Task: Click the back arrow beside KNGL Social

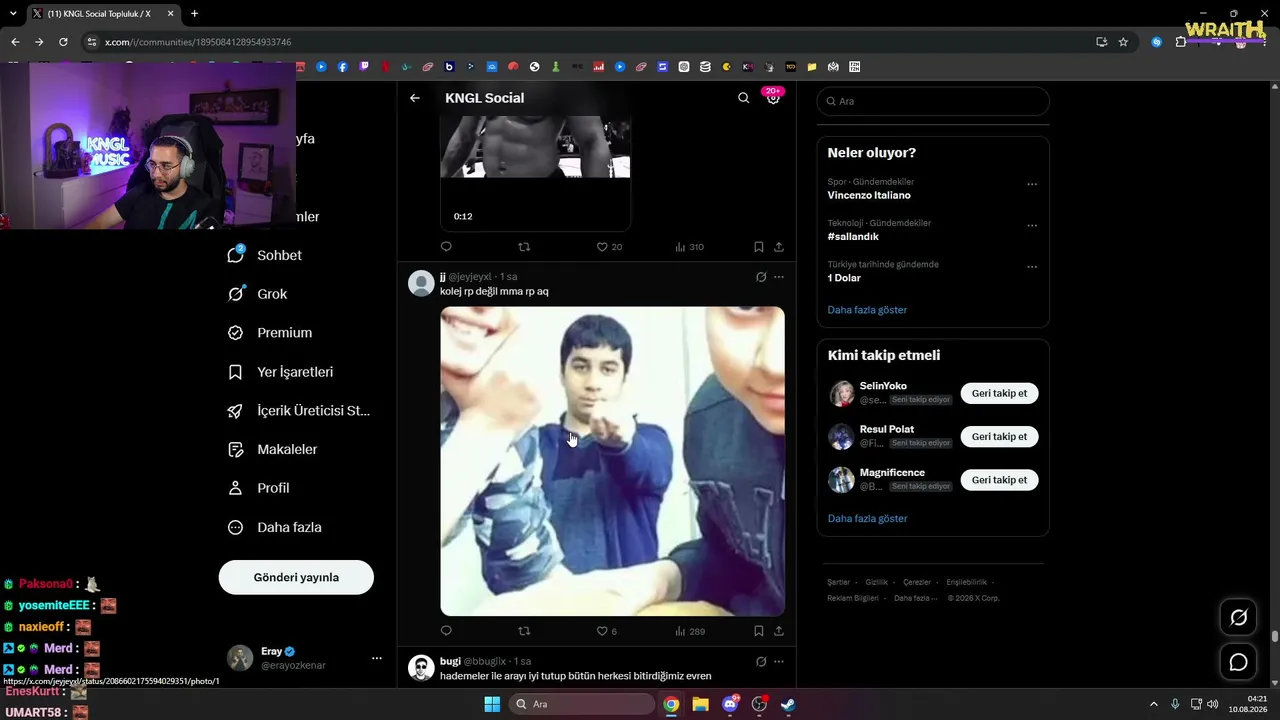Action: [x=415, y=98]
